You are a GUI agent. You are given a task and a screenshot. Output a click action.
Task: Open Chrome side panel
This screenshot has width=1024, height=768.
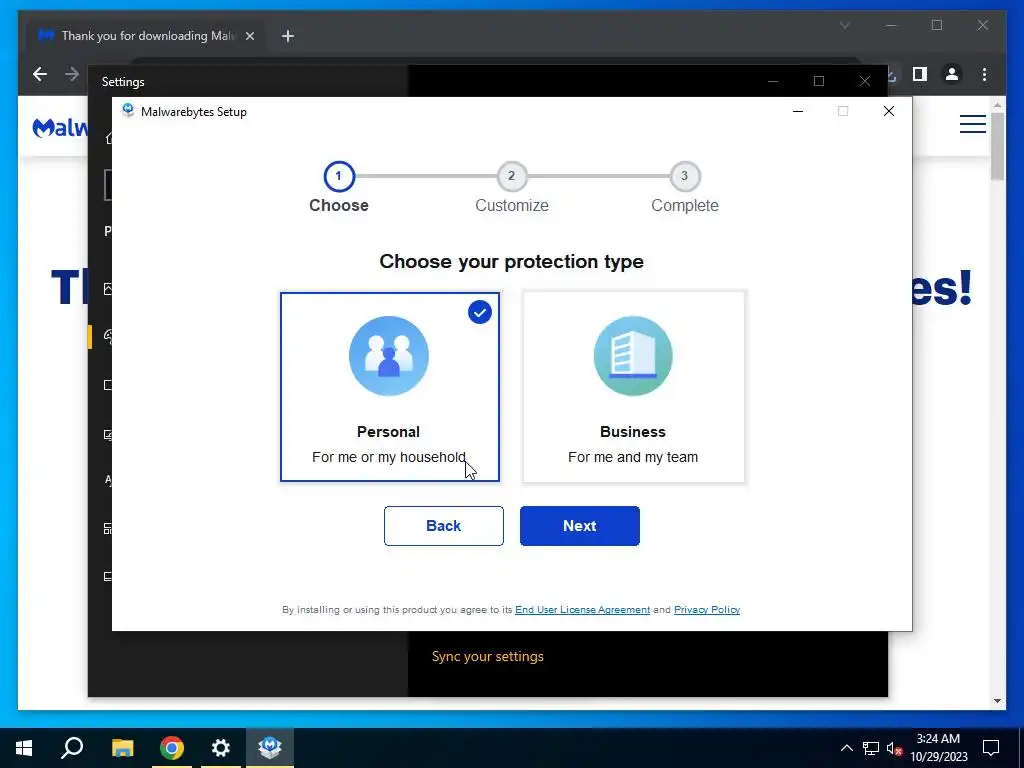[x=920, y=74]
